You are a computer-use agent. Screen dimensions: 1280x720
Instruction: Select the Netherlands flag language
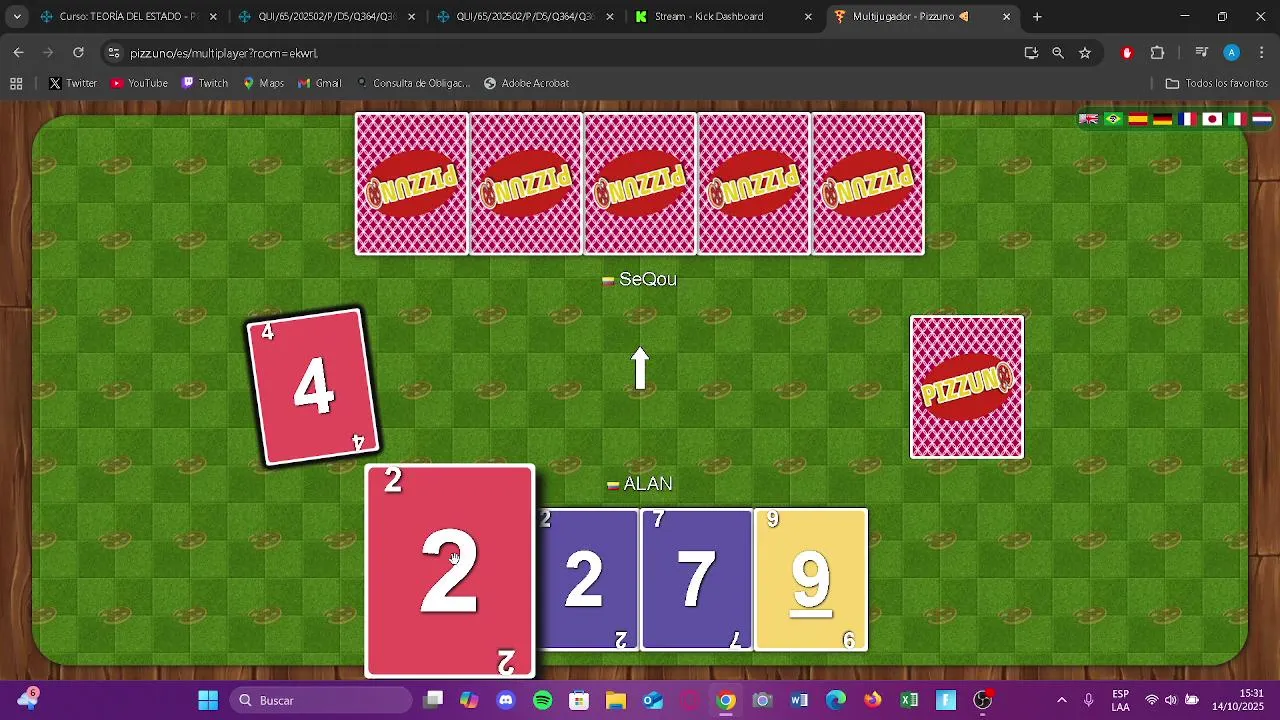[1262, 119]
